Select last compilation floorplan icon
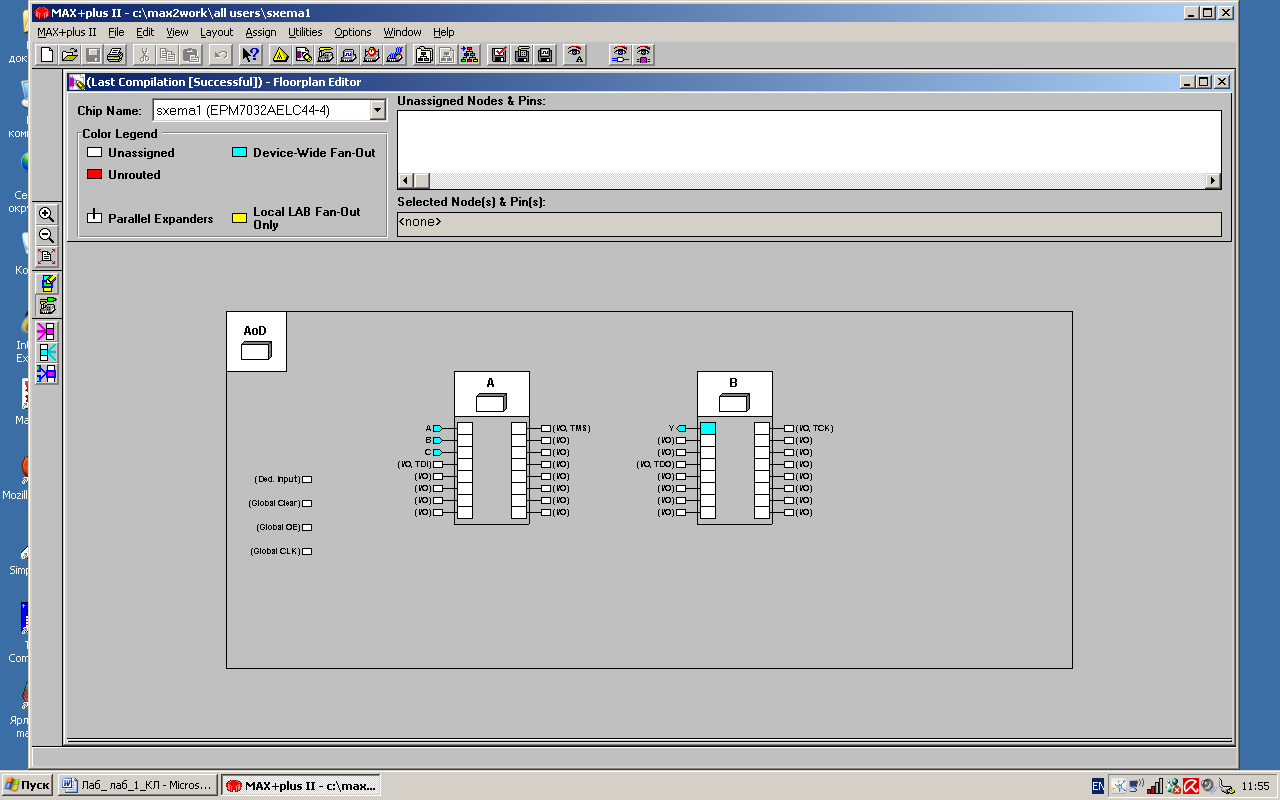1280x800 pixels. [47, 305]
